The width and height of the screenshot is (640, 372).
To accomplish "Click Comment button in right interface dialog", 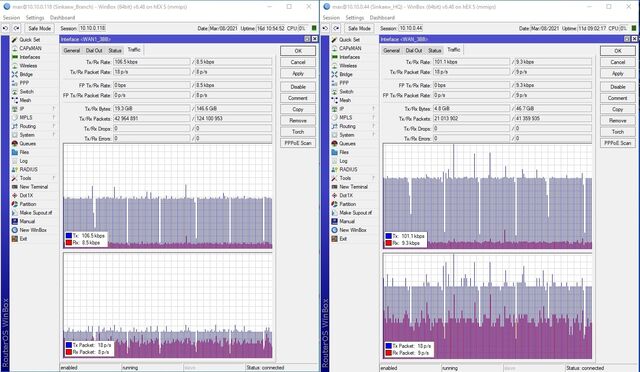I will [x=618, y=98].
